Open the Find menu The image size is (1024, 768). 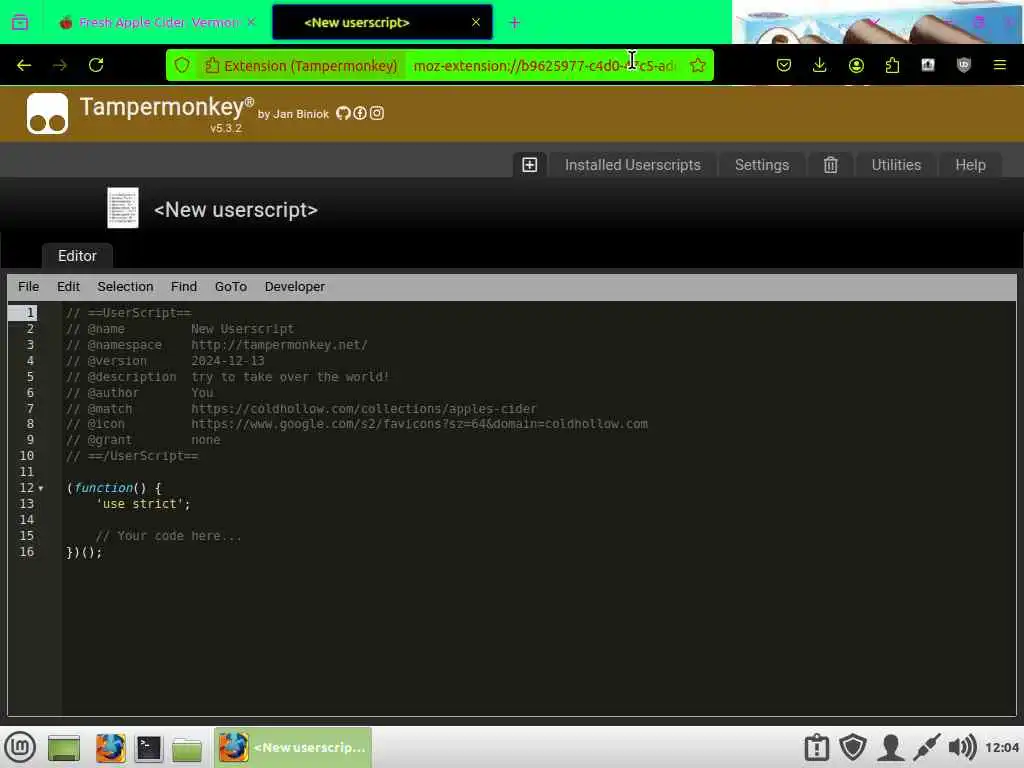pos(184,287)
